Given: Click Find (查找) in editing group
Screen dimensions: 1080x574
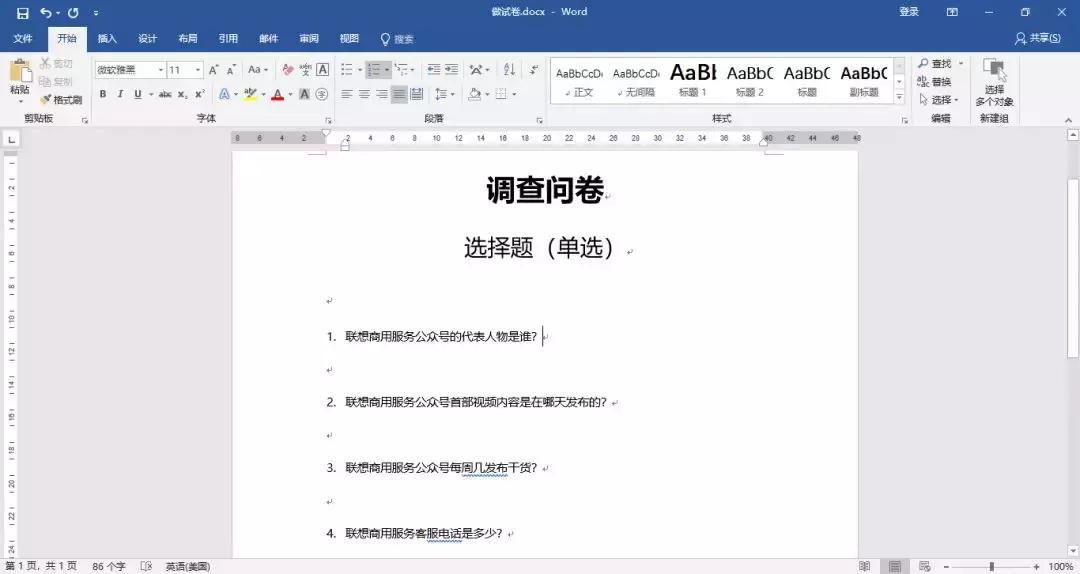Looking at the screenshot, I should pyautogui.click(x=934, y=63).
